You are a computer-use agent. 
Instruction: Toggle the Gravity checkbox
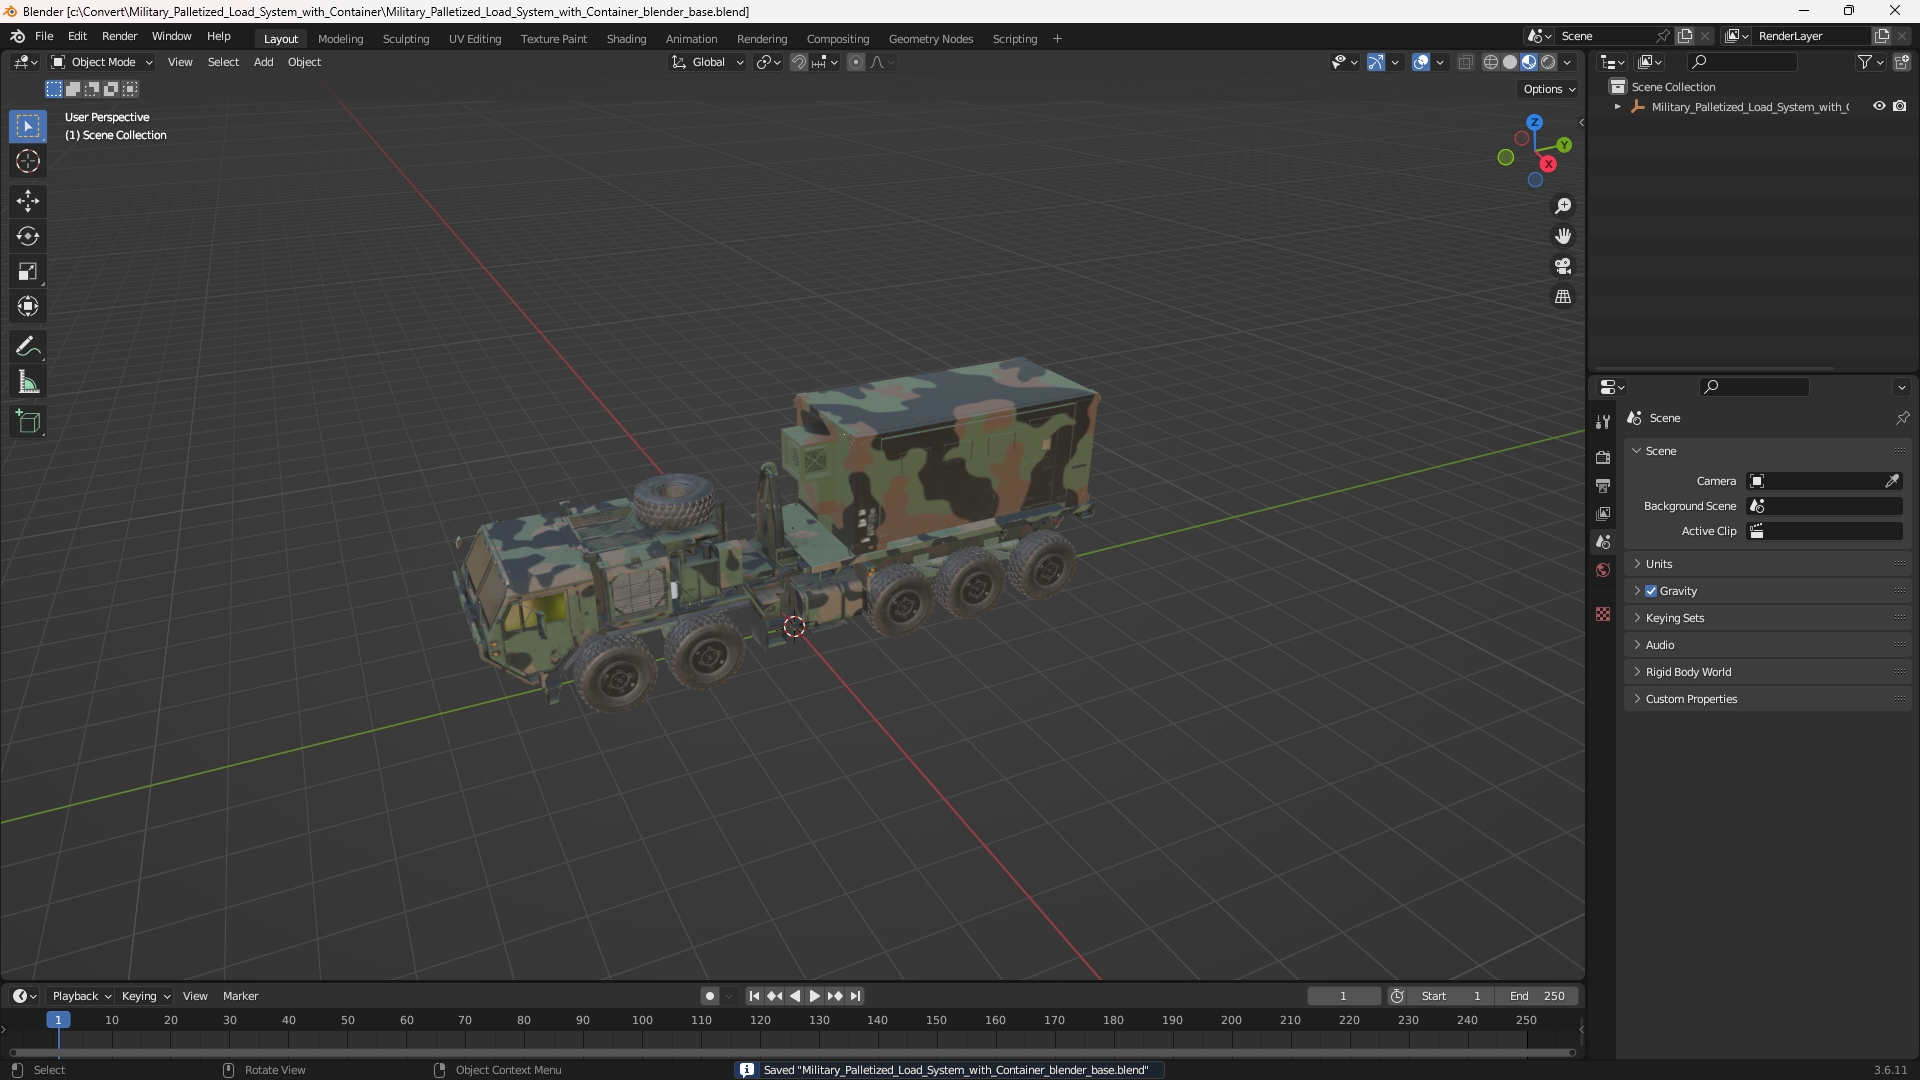[x=1651, y=591]
